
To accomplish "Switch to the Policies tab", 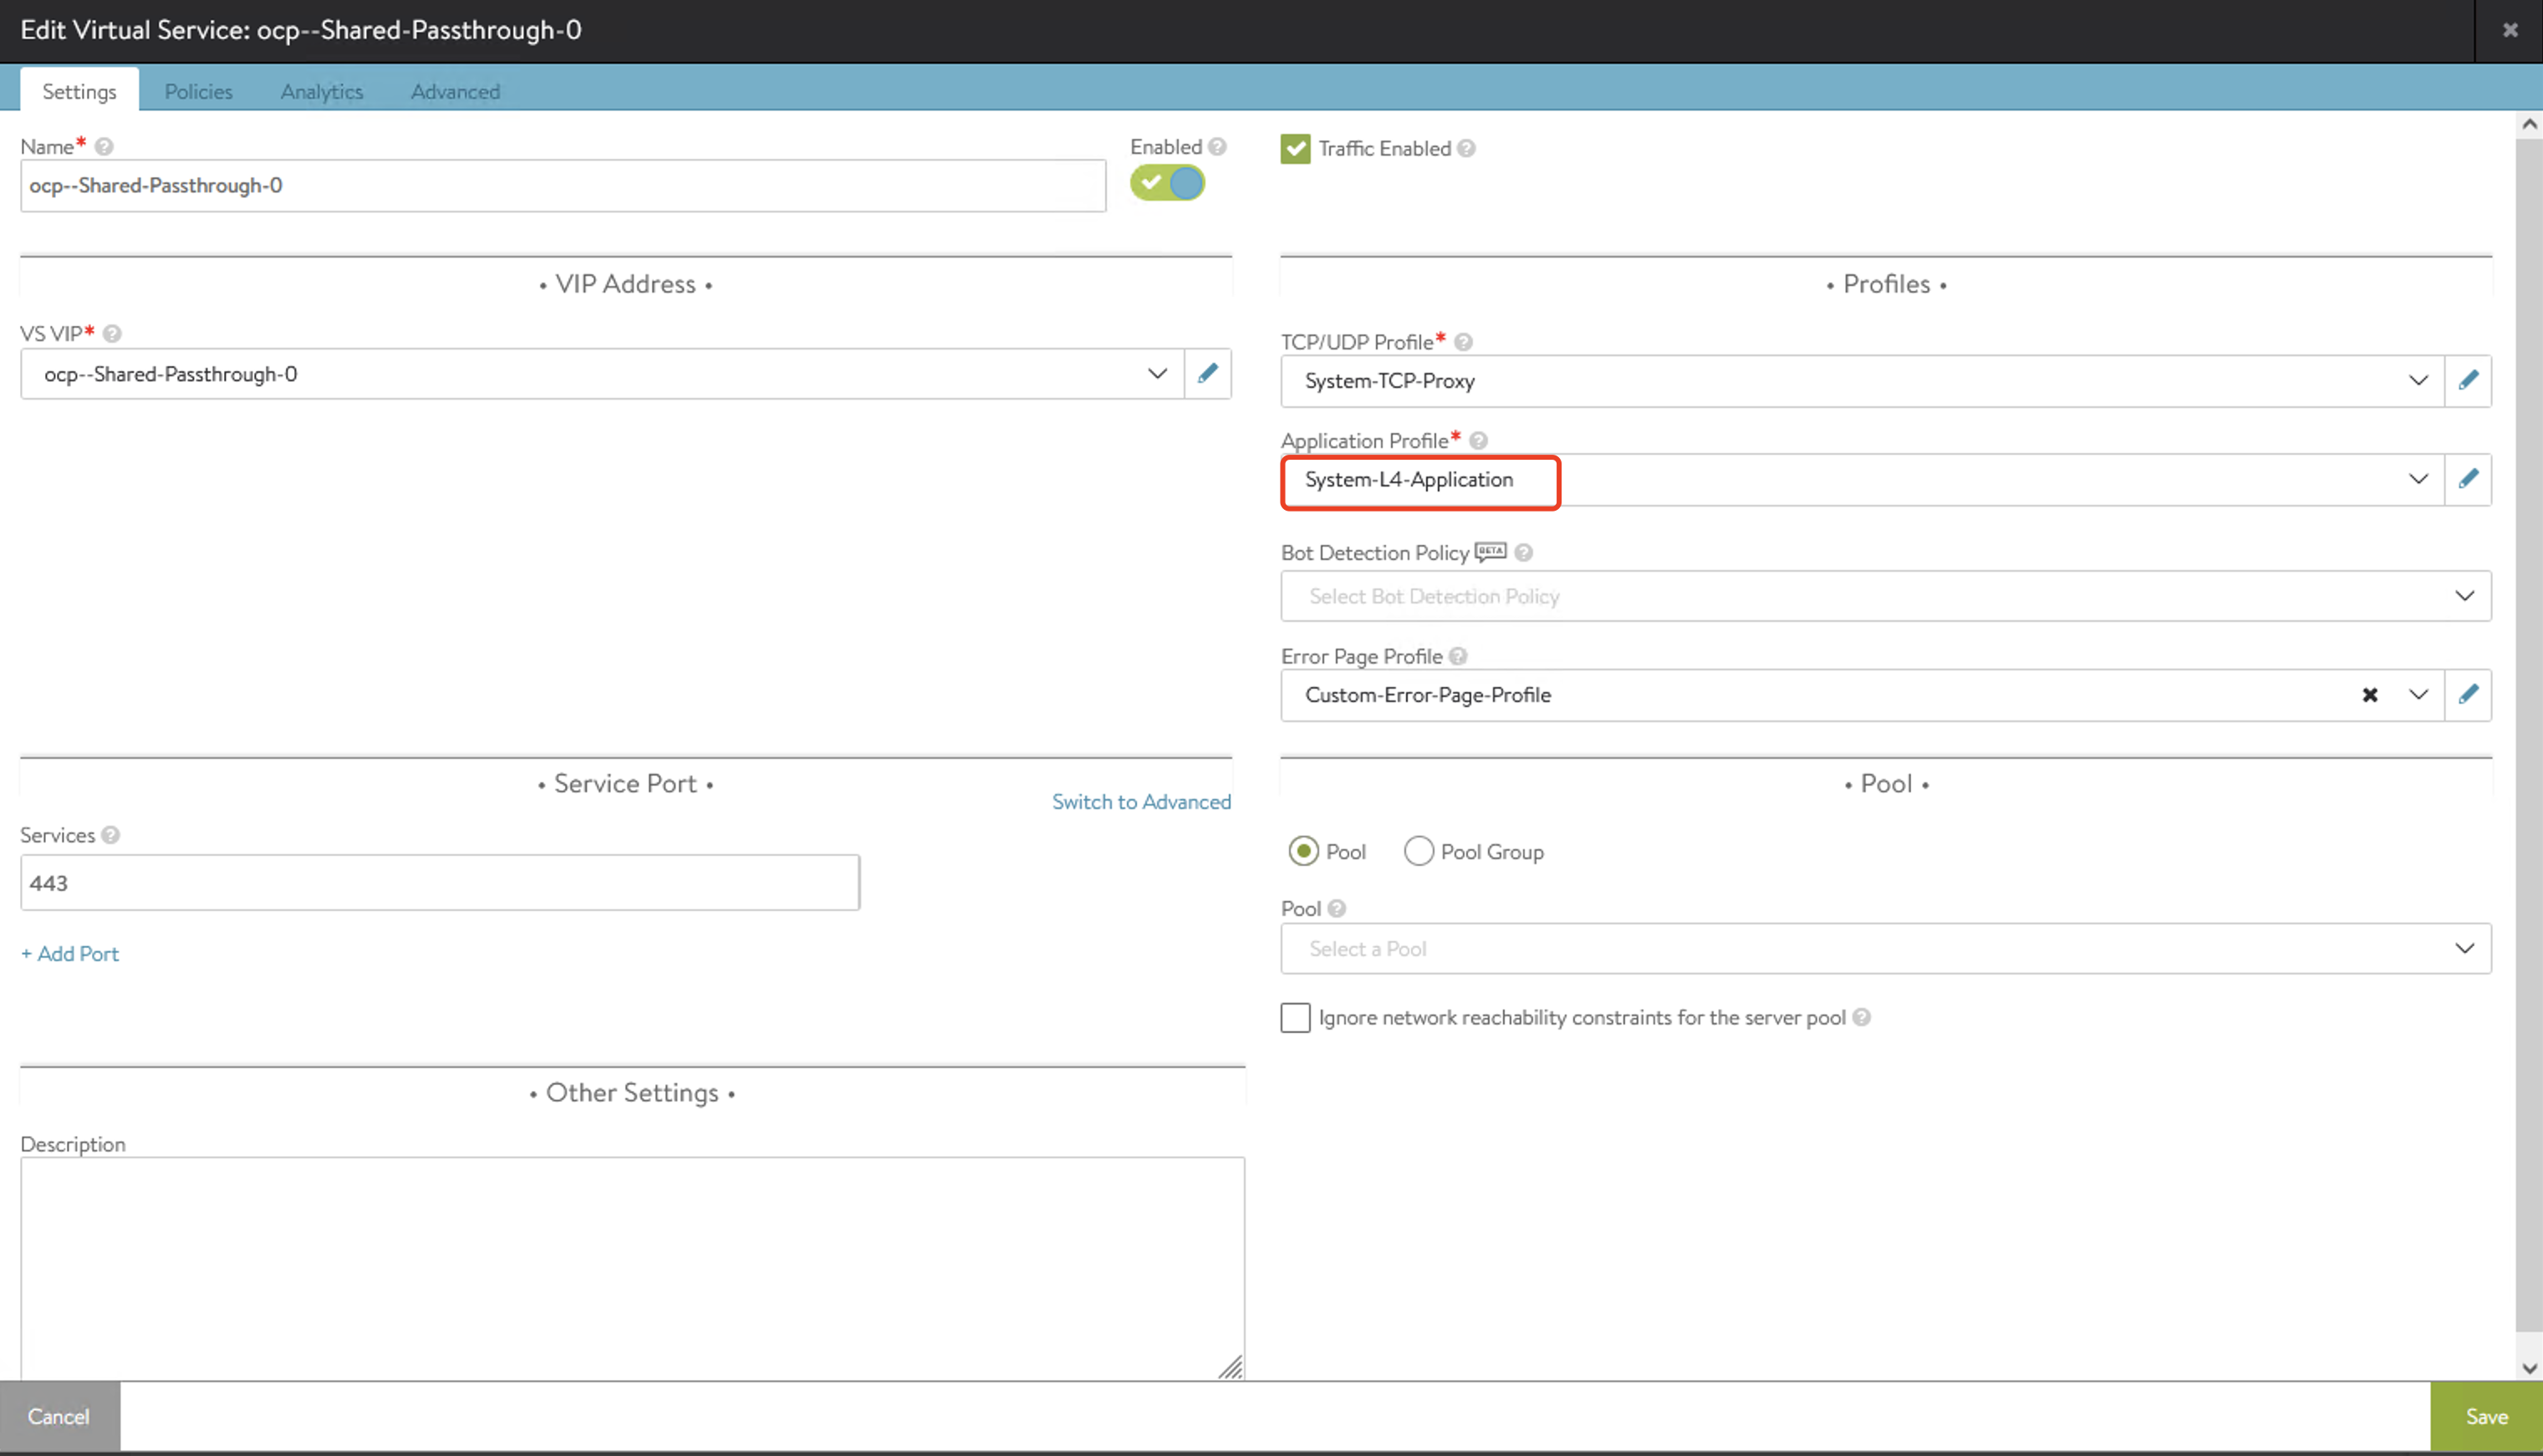I will click(x=198, y=92).
